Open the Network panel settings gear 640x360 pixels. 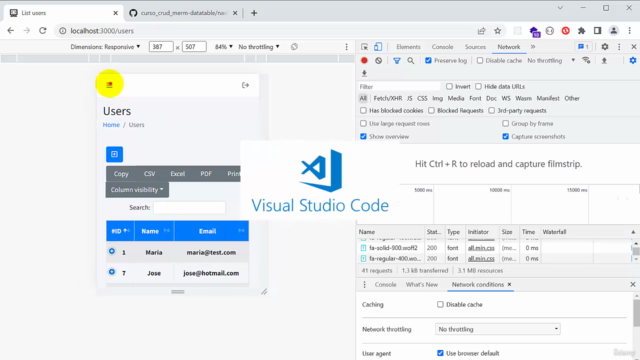(x=633, y=60)
